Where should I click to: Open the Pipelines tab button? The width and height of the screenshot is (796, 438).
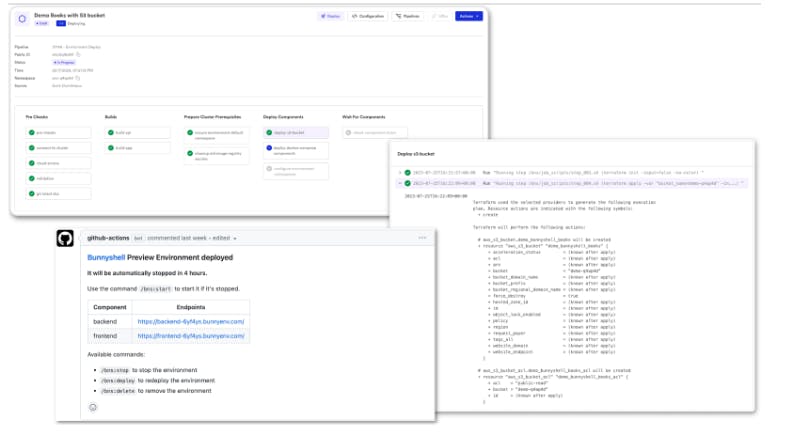[x=408, y=16]
